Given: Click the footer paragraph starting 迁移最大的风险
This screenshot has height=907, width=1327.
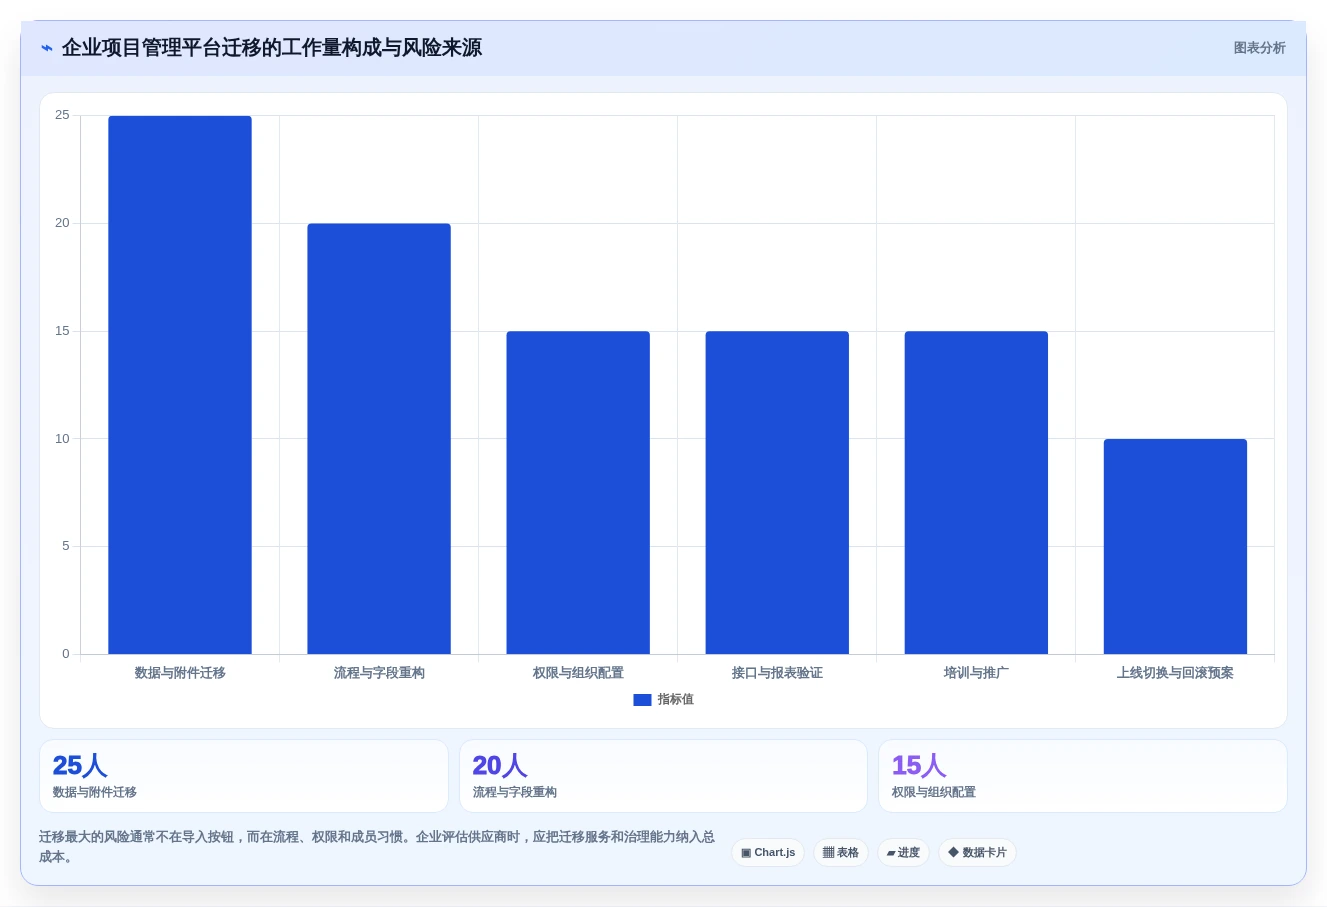Looking at the screenshot, I should 377,847.
